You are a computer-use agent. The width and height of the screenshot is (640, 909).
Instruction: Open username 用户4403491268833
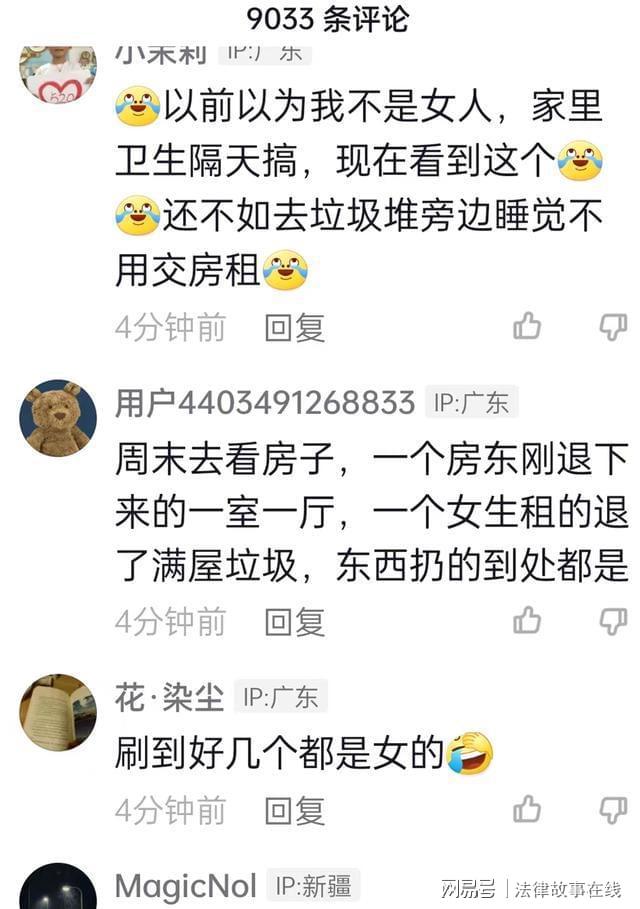click(x=265, y=403)
